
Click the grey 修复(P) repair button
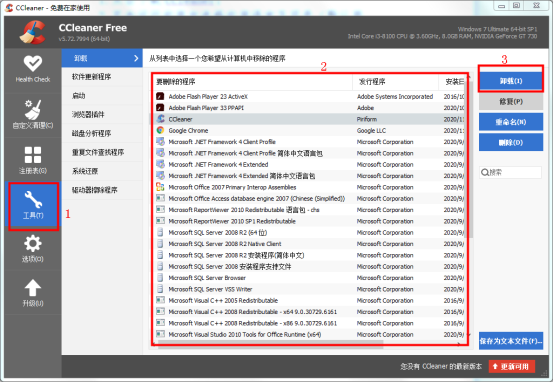coord(511,102)
